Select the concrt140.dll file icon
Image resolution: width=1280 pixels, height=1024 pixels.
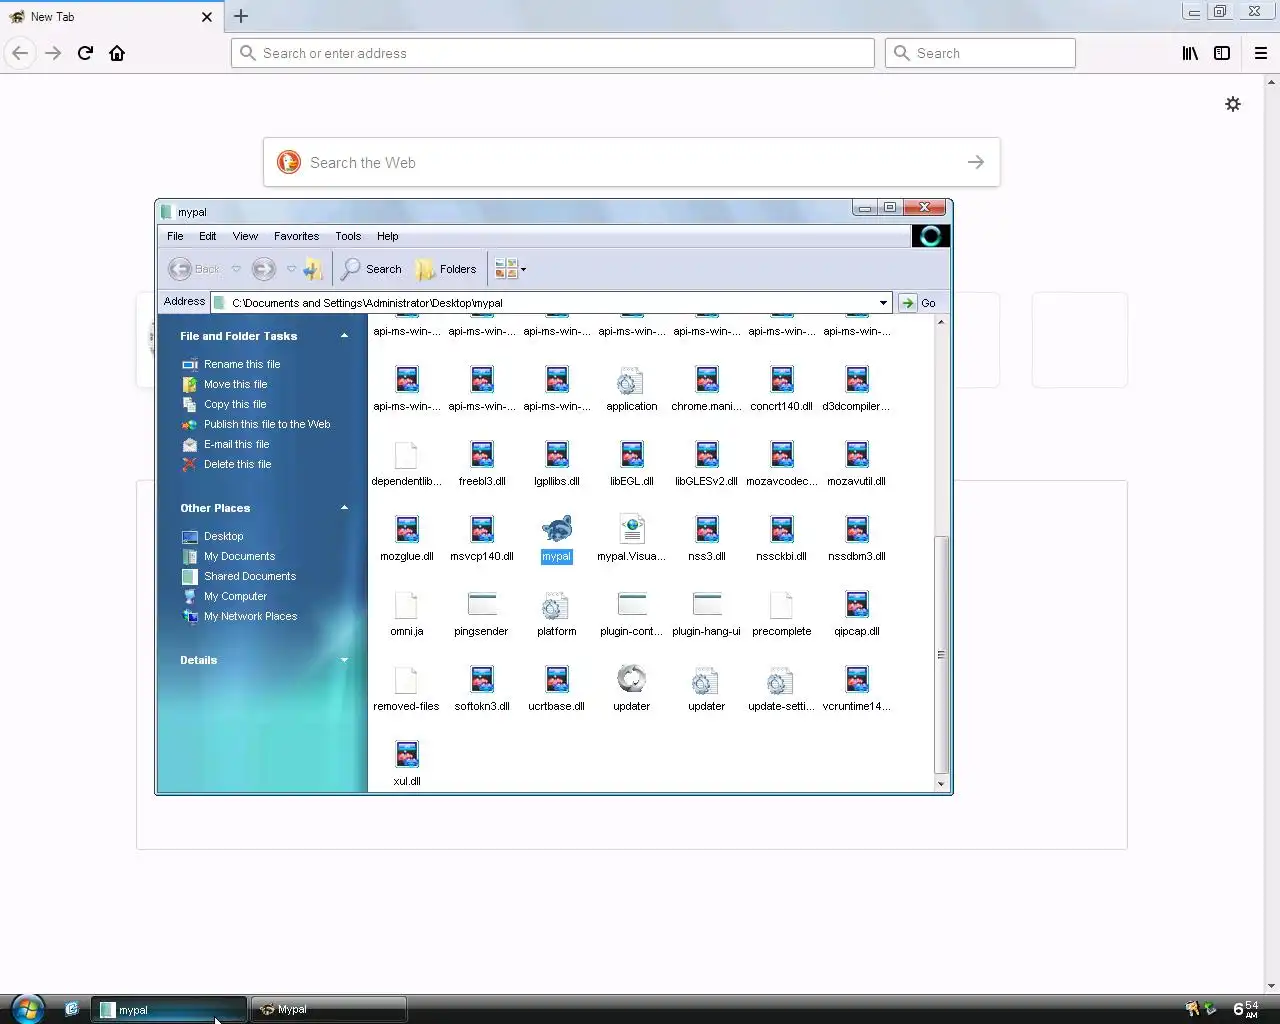click(x=782, y=379)
